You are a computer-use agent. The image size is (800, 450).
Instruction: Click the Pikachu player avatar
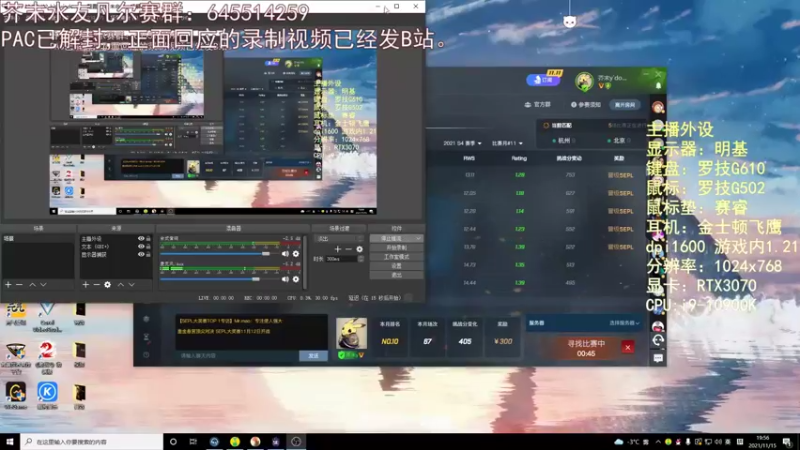(x=352, y=334)
